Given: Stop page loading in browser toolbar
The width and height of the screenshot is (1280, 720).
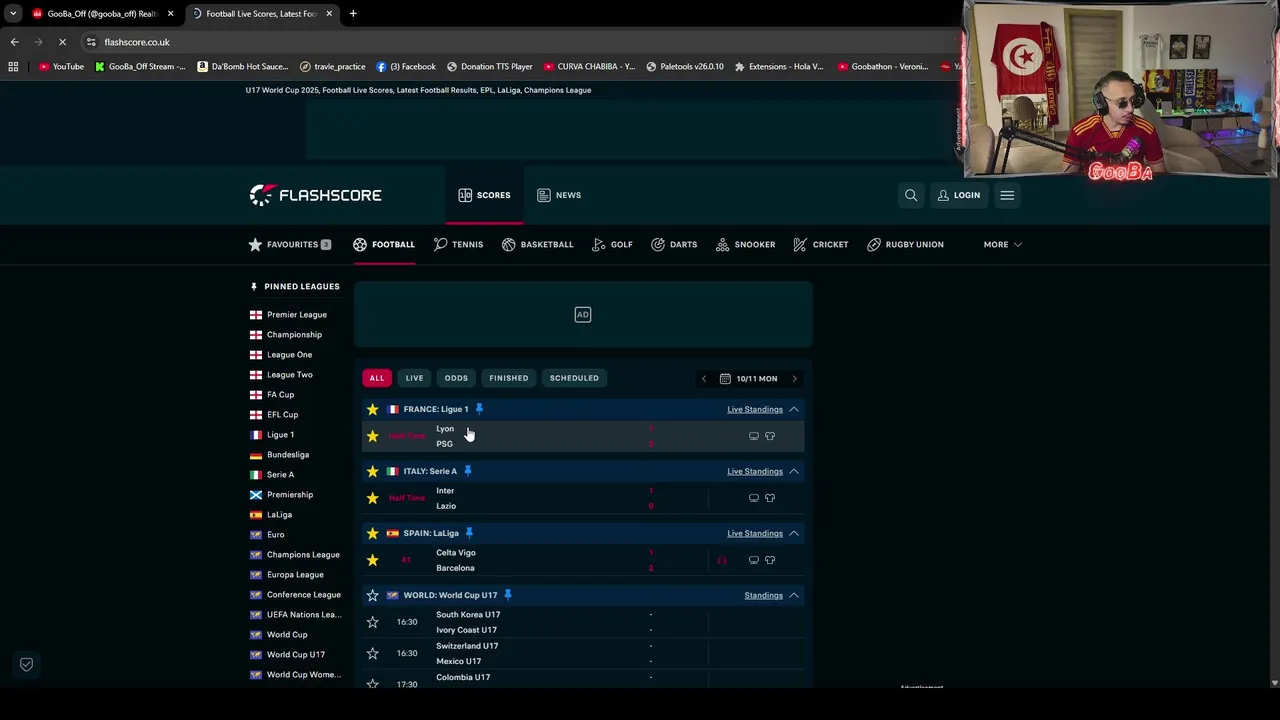Looking at the screenshot, I should (62, 42).
